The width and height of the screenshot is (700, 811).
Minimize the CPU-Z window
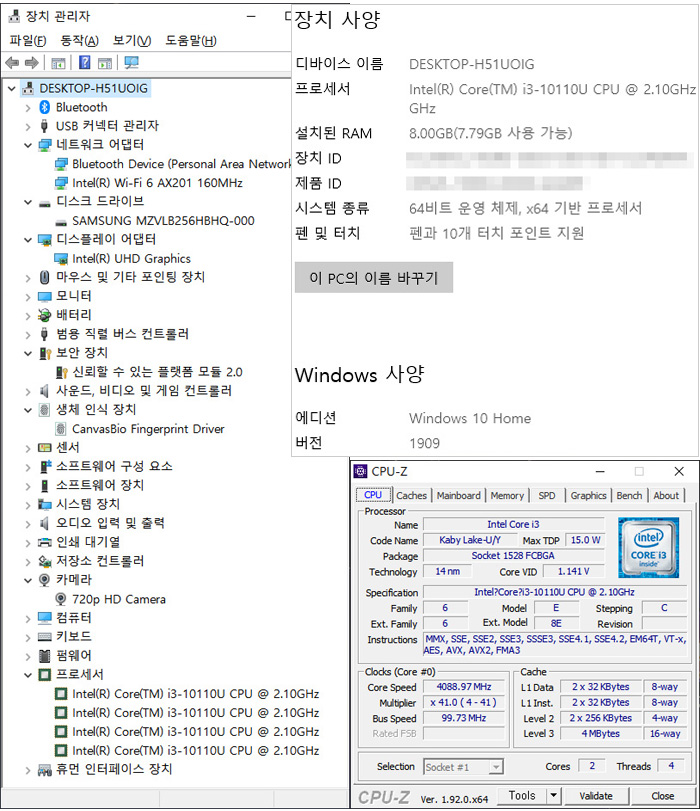coord(600,471)
